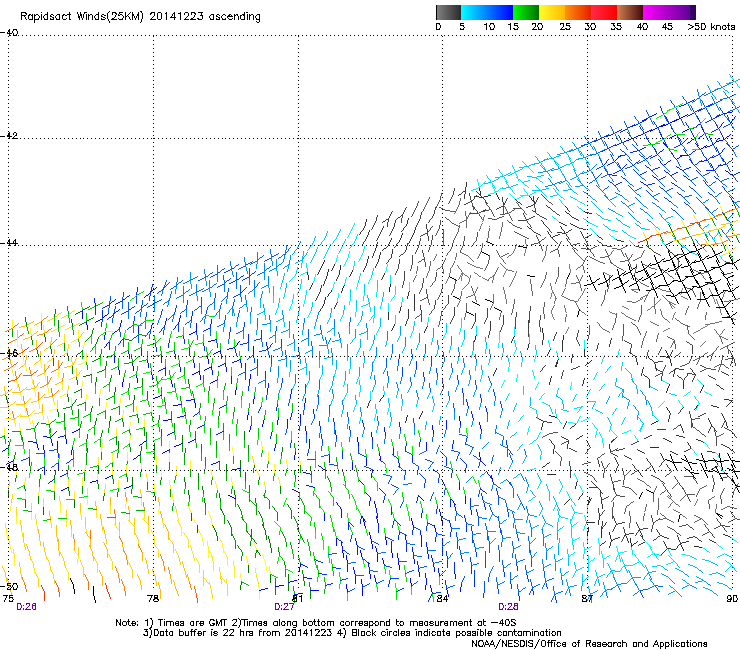Click the '25' legend speed label
This screenshot has height=650, width=740.
click(565, 27)
